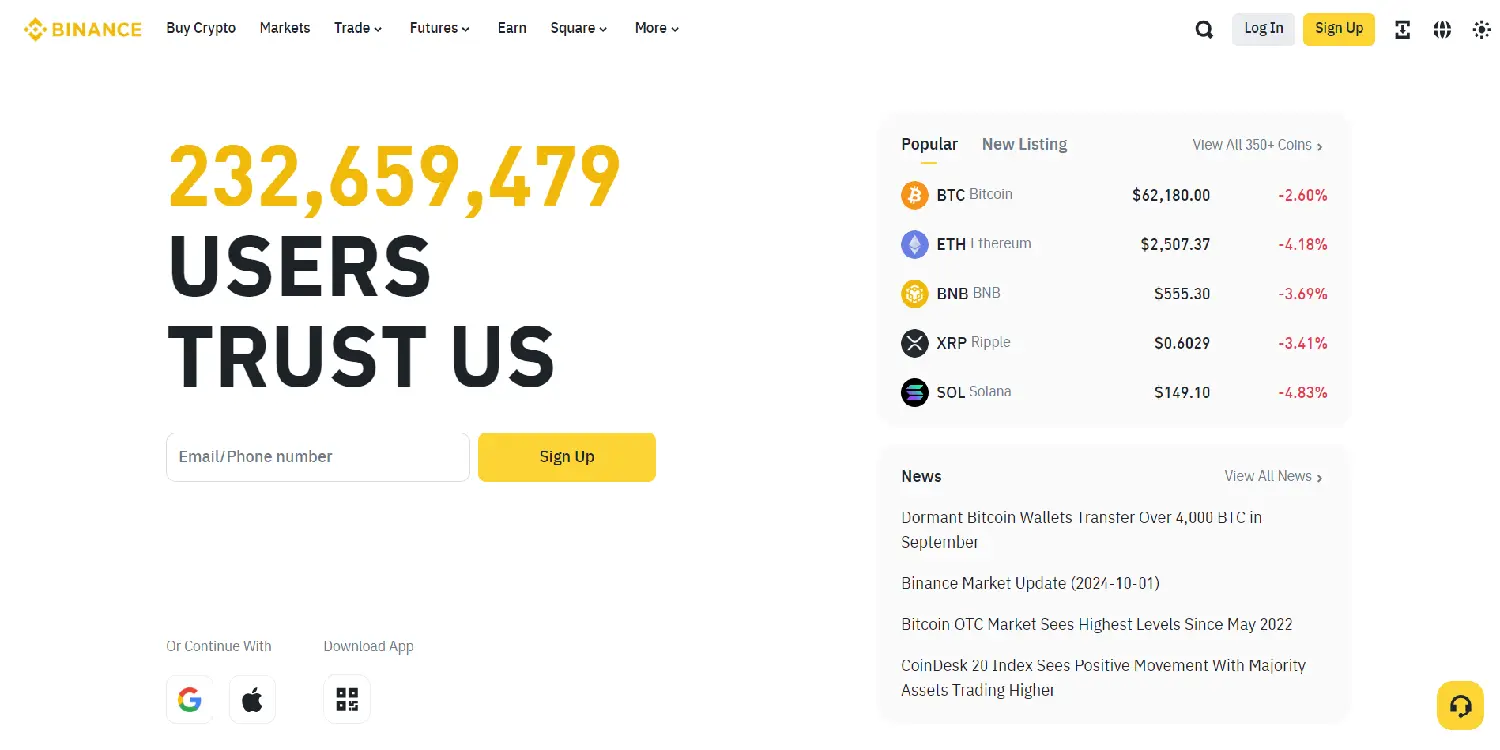The width and height of the screenshot is (1500, 750).
Task: Open the language globe icon
Action: (1442, 29)
